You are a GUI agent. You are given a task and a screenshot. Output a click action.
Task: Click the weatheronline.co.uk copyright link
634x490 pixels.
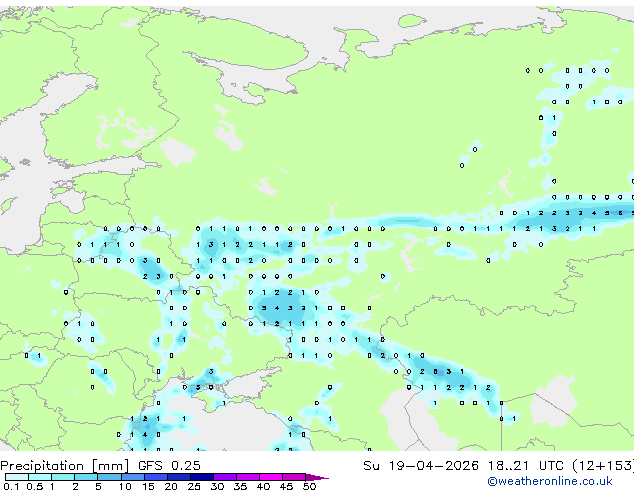pyautogui.click(x=550, y=481)
